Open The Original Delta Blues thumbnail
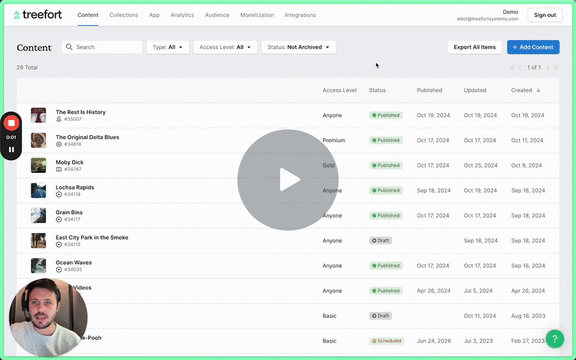 coord(38,140)
